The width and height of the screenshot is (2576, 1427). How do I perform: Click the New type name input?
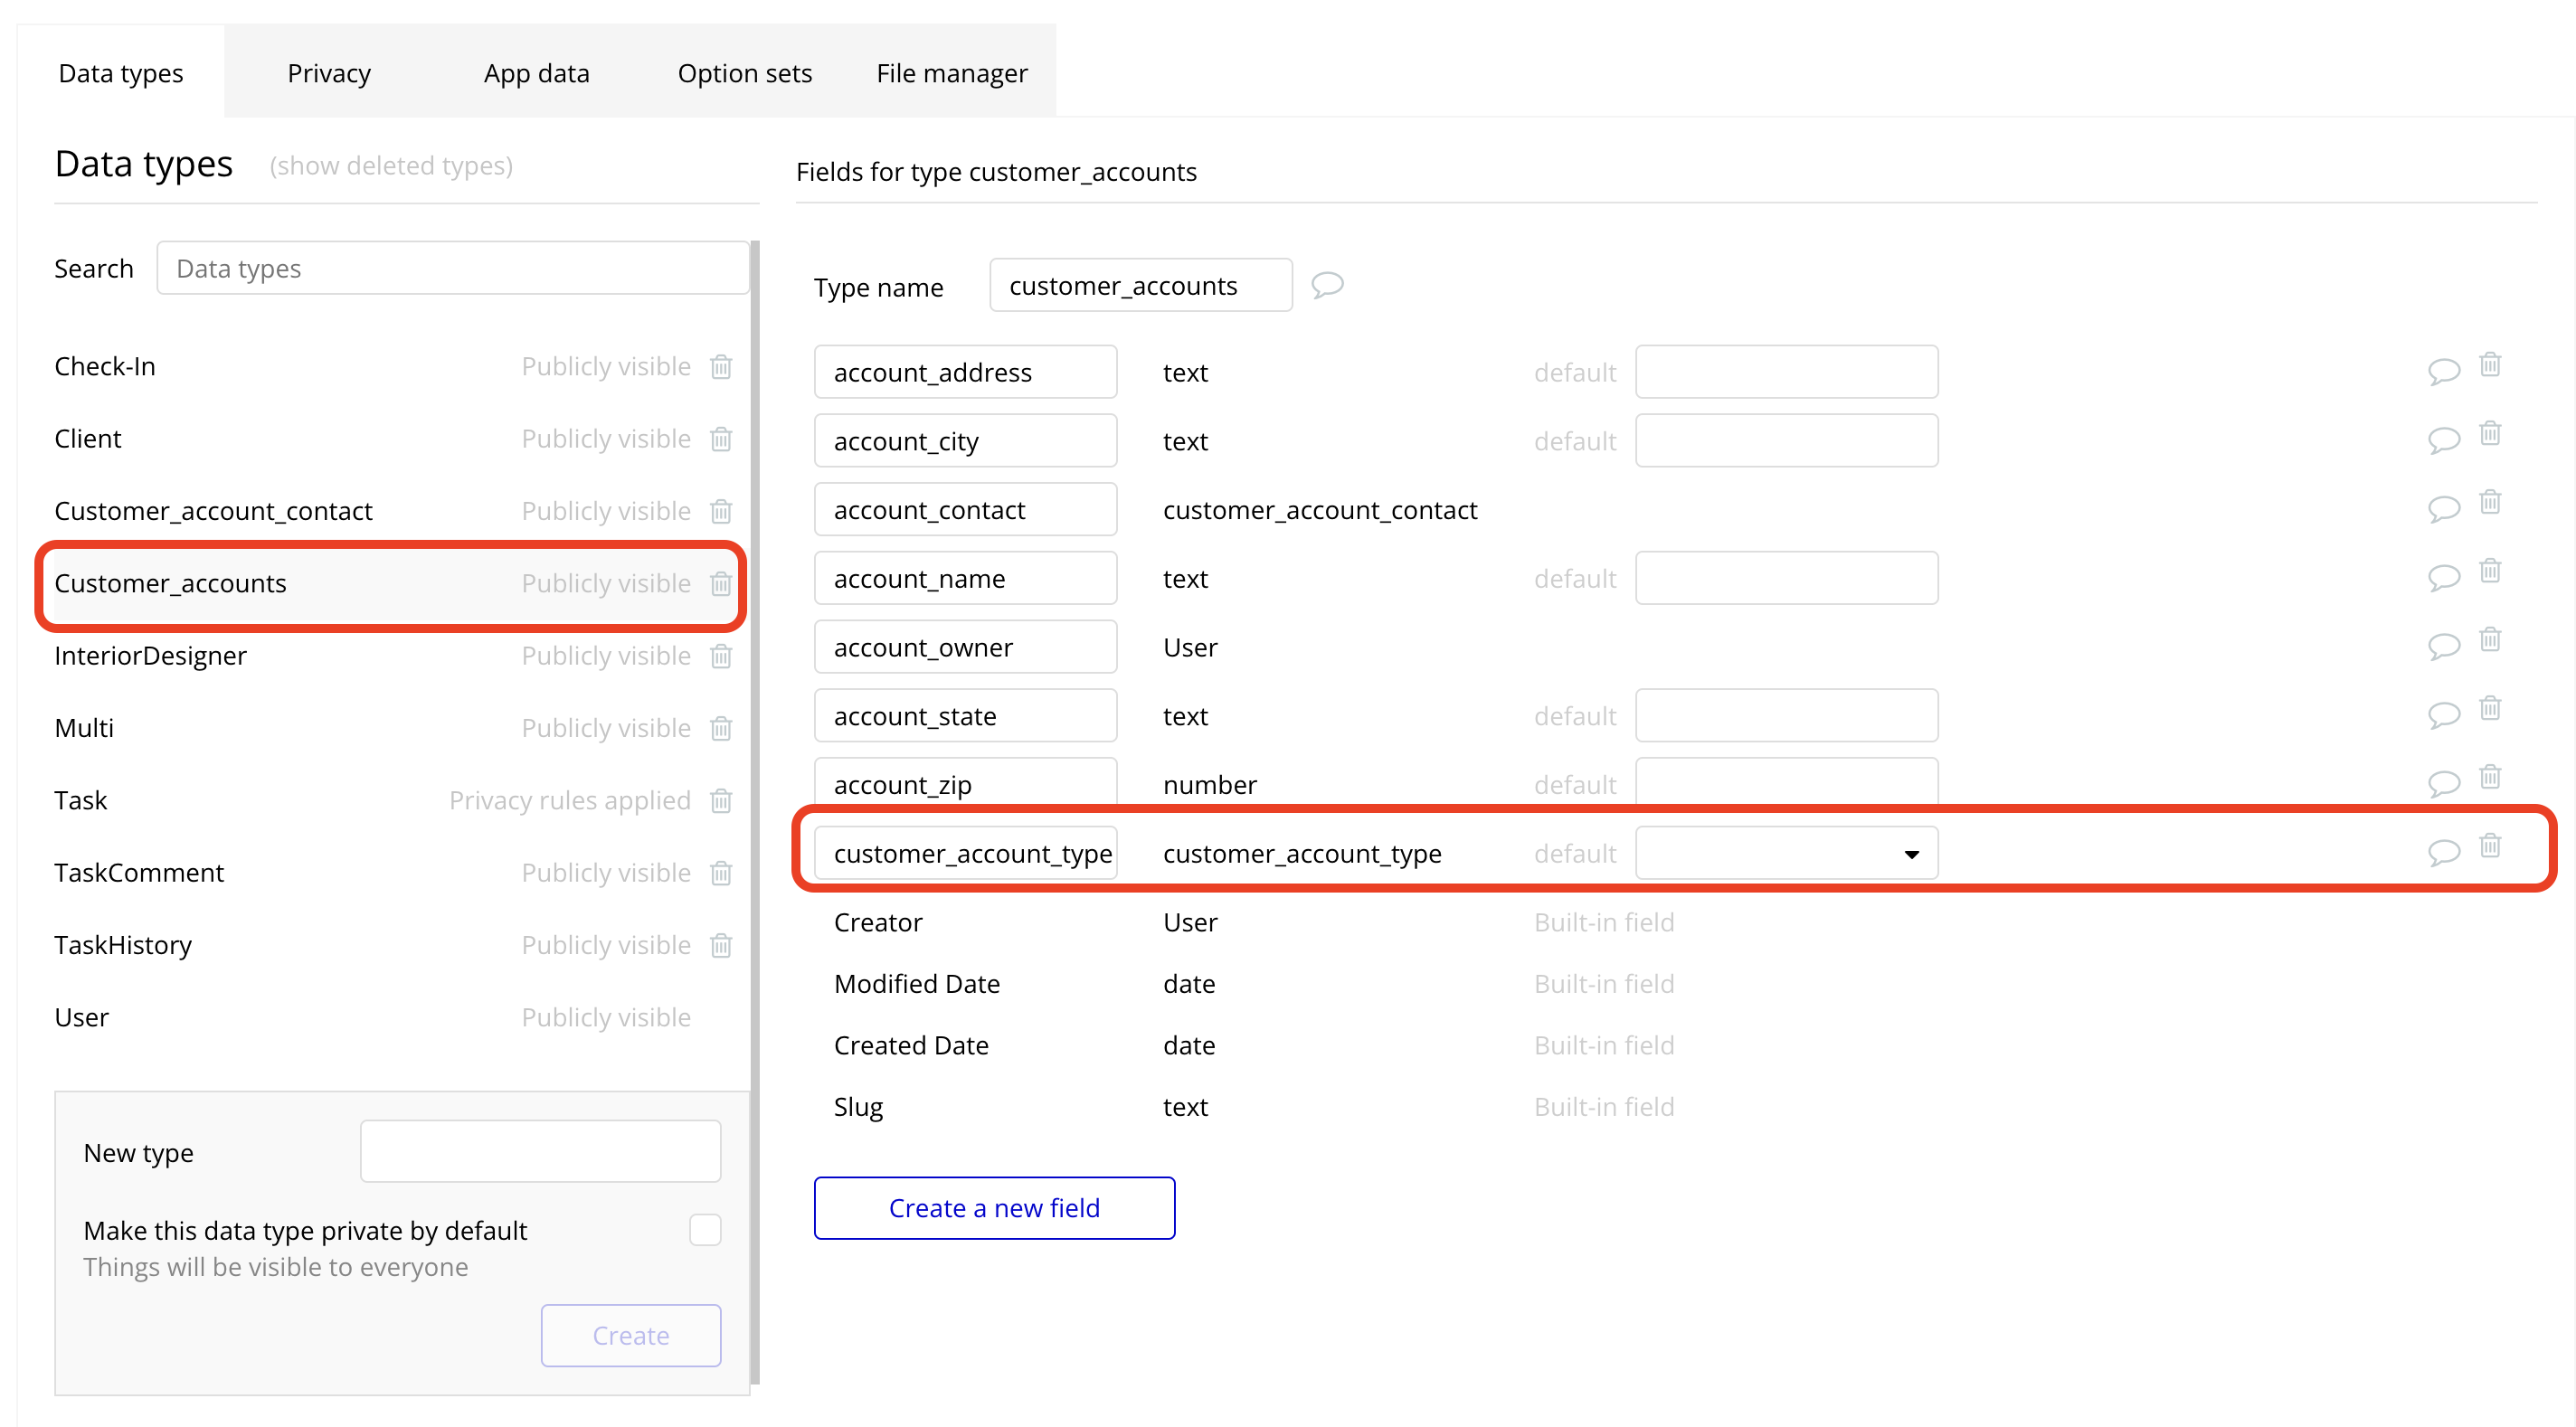click(540, 1151)
